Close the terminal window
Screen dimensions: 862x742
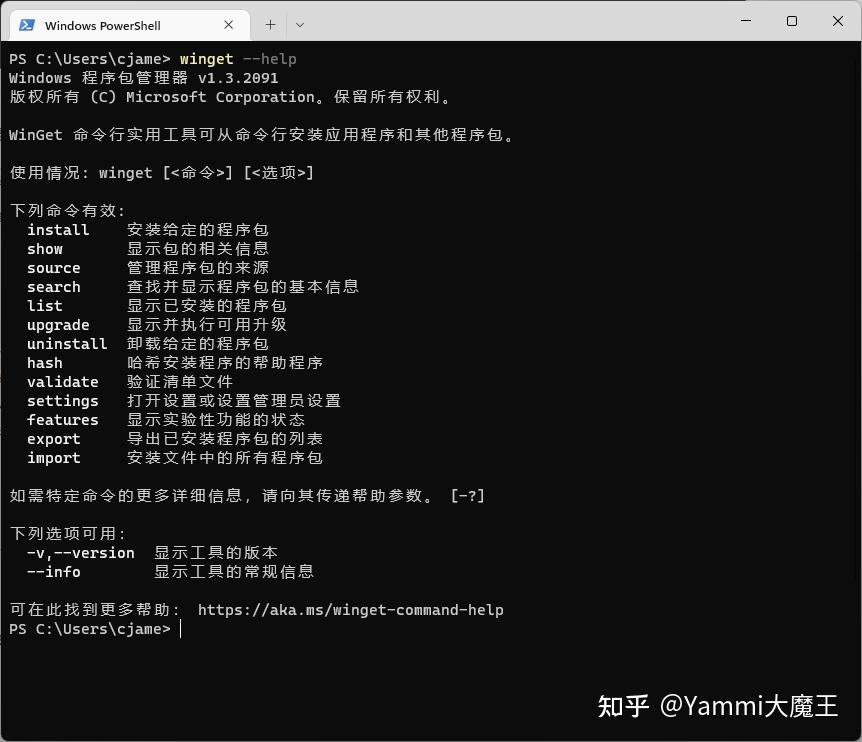coord(838,21)
